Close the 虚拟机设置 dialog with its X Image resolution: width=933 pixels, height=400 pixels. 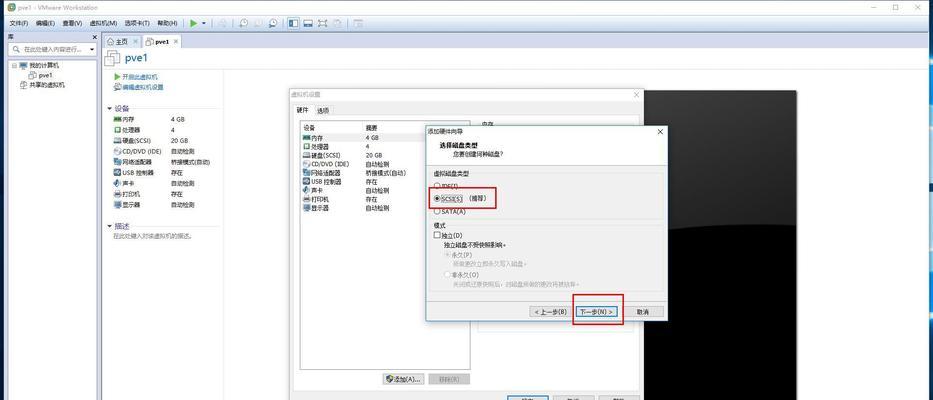point(636,95)
